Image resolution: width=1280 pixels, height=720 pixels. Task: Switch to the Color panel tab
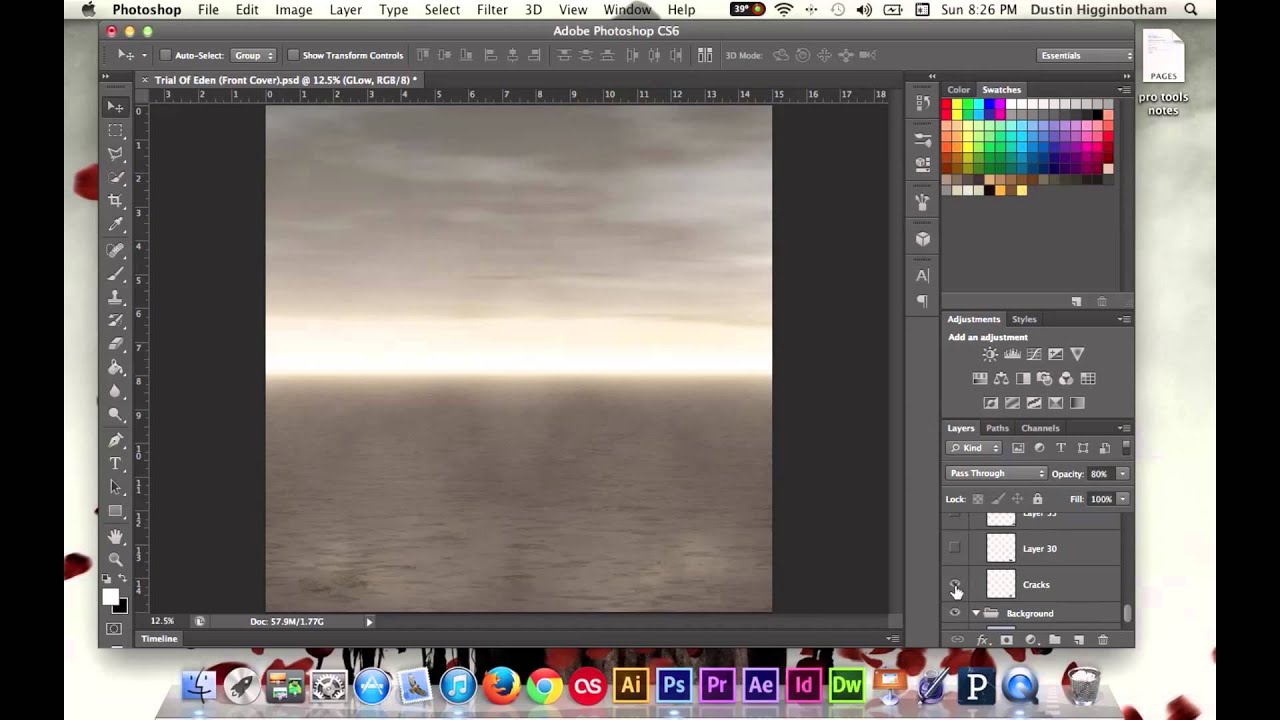[x=958, y=90]
